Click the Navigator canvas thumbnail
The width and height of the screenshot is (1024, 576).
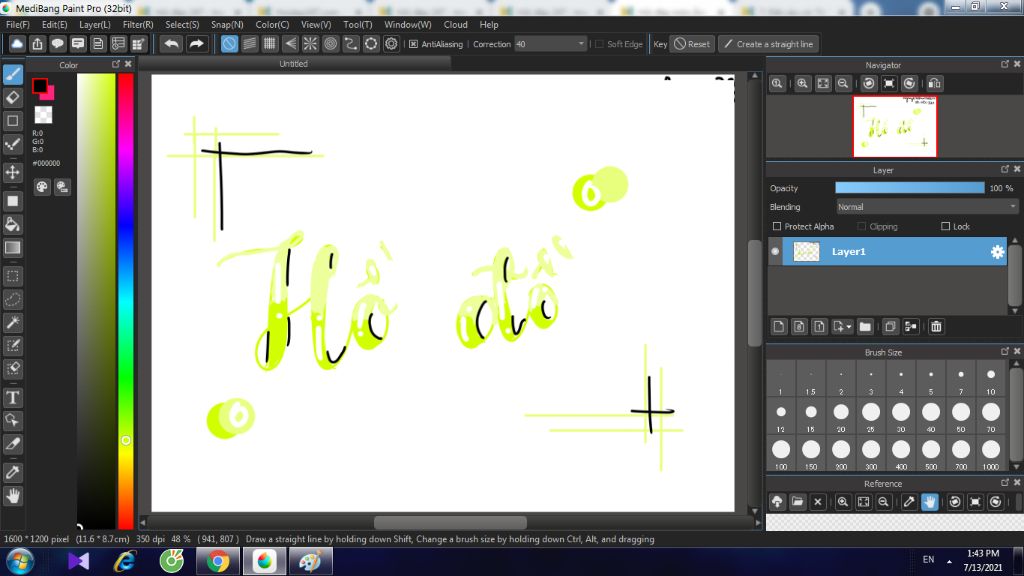pyautogui.click(x=895, y=127)
